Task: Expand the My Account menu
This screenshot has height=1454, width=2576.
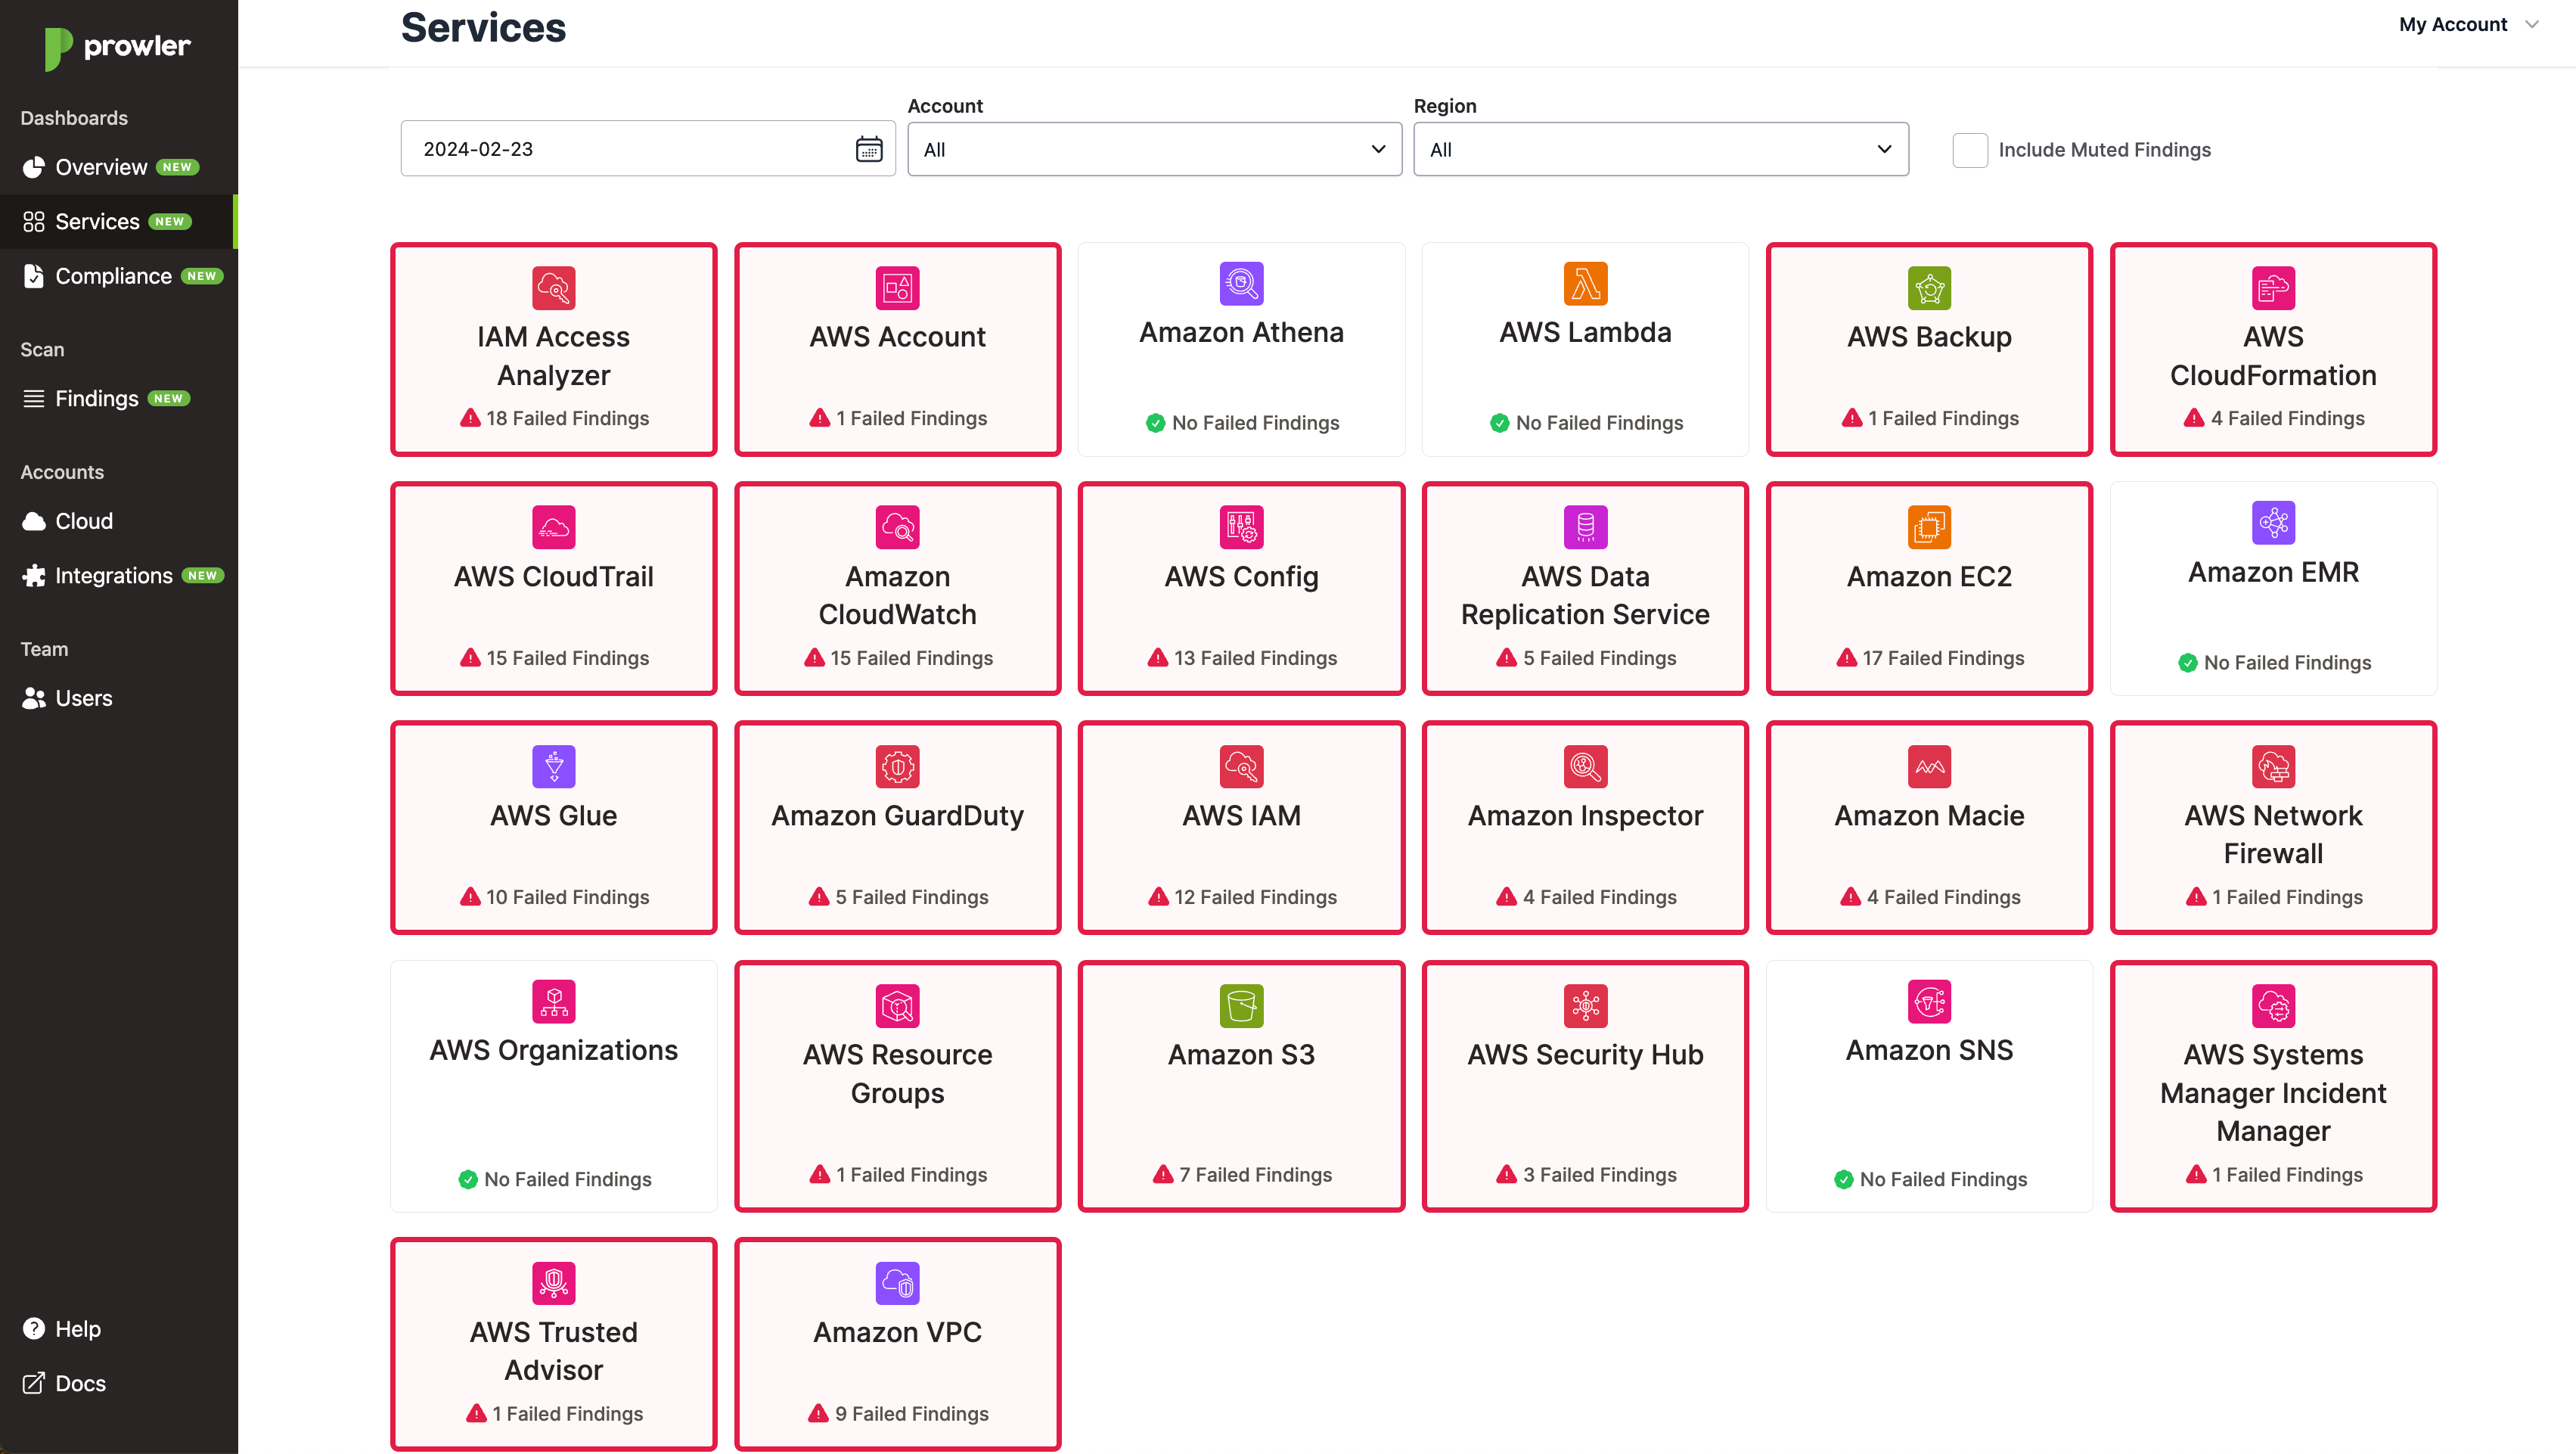Action: click(2468, 24)
